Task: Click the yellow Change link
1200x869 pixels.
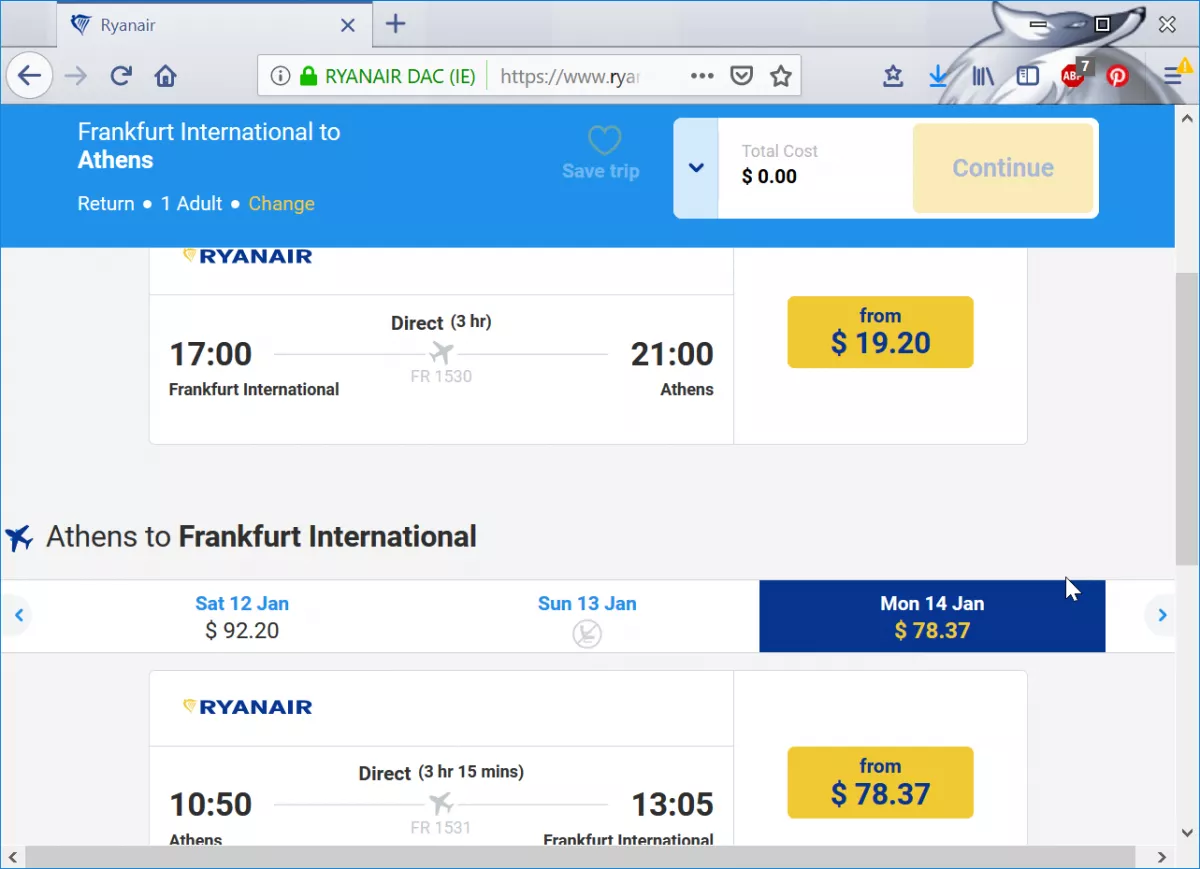Action: coord(281,203)
